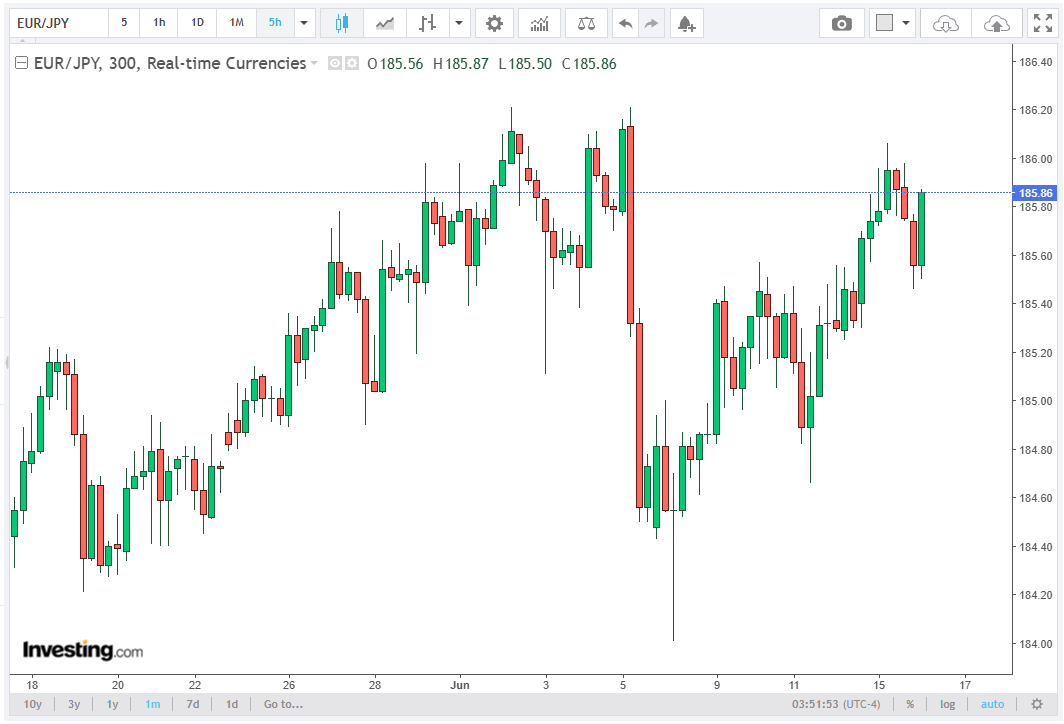
Task: Toggle log scale on price axis
Action: click(947, 704)
